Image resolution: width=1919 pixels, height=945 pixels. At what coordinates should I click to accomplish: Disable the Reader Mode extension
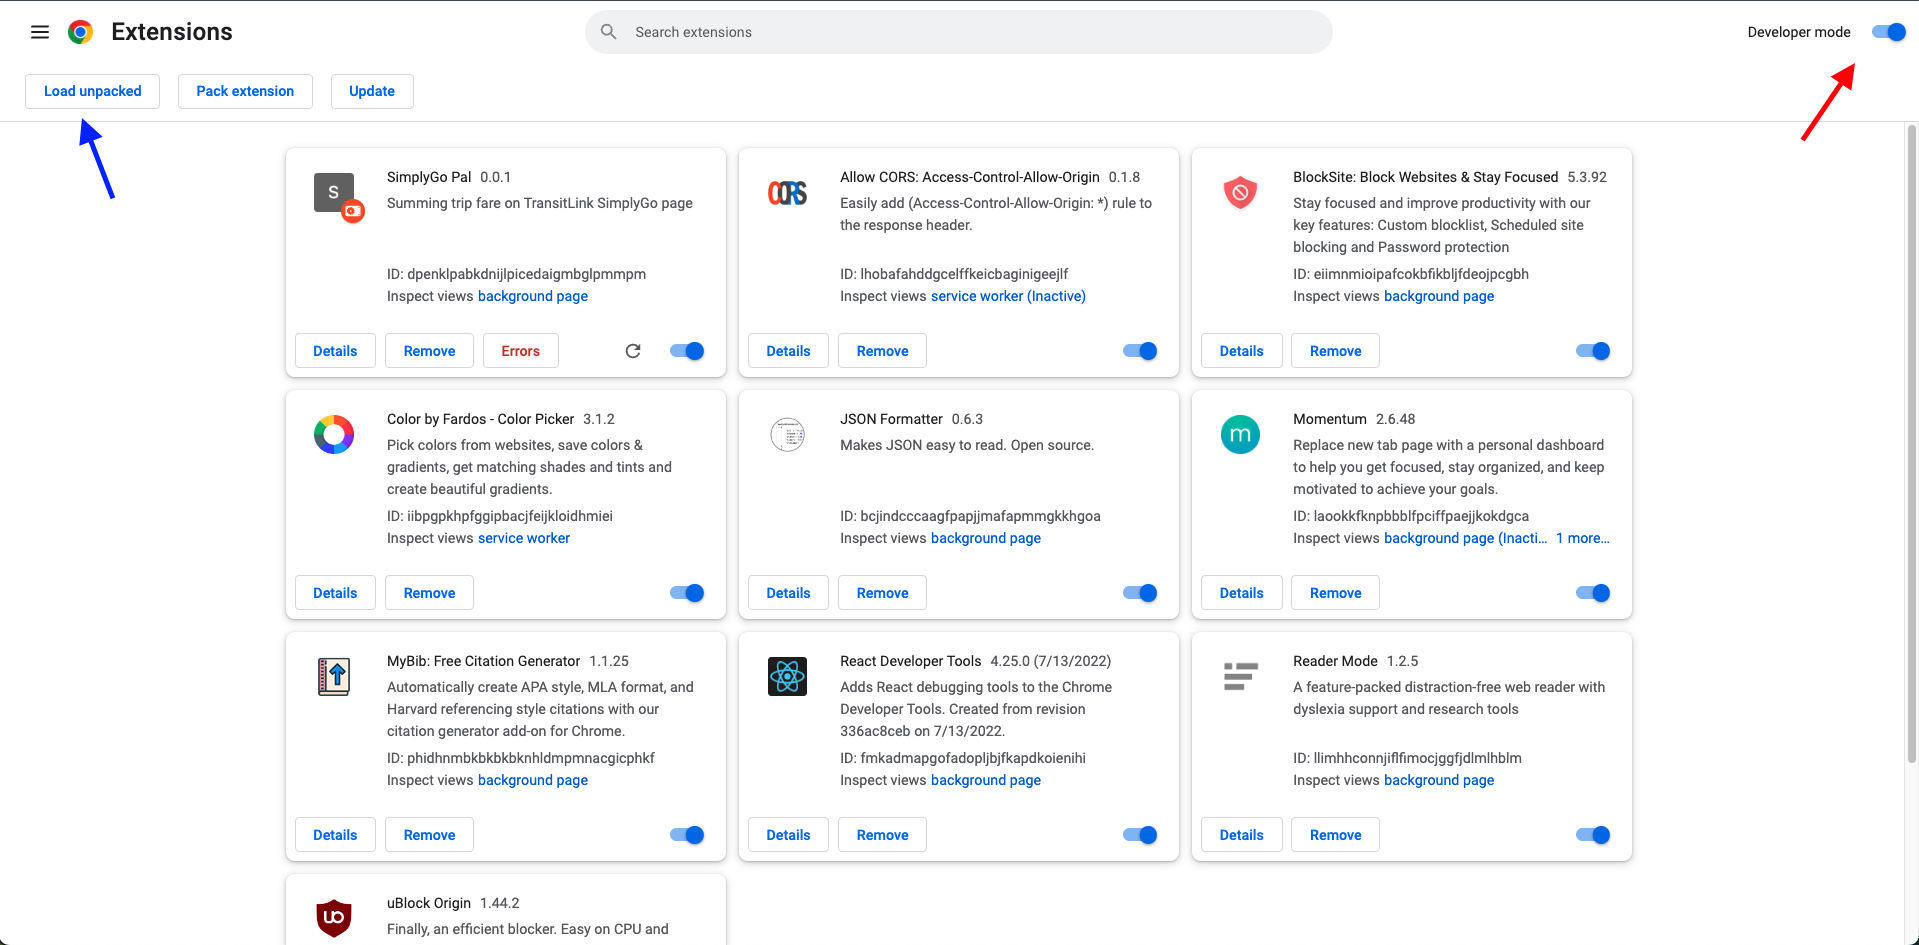click(x=1593, y=835)
